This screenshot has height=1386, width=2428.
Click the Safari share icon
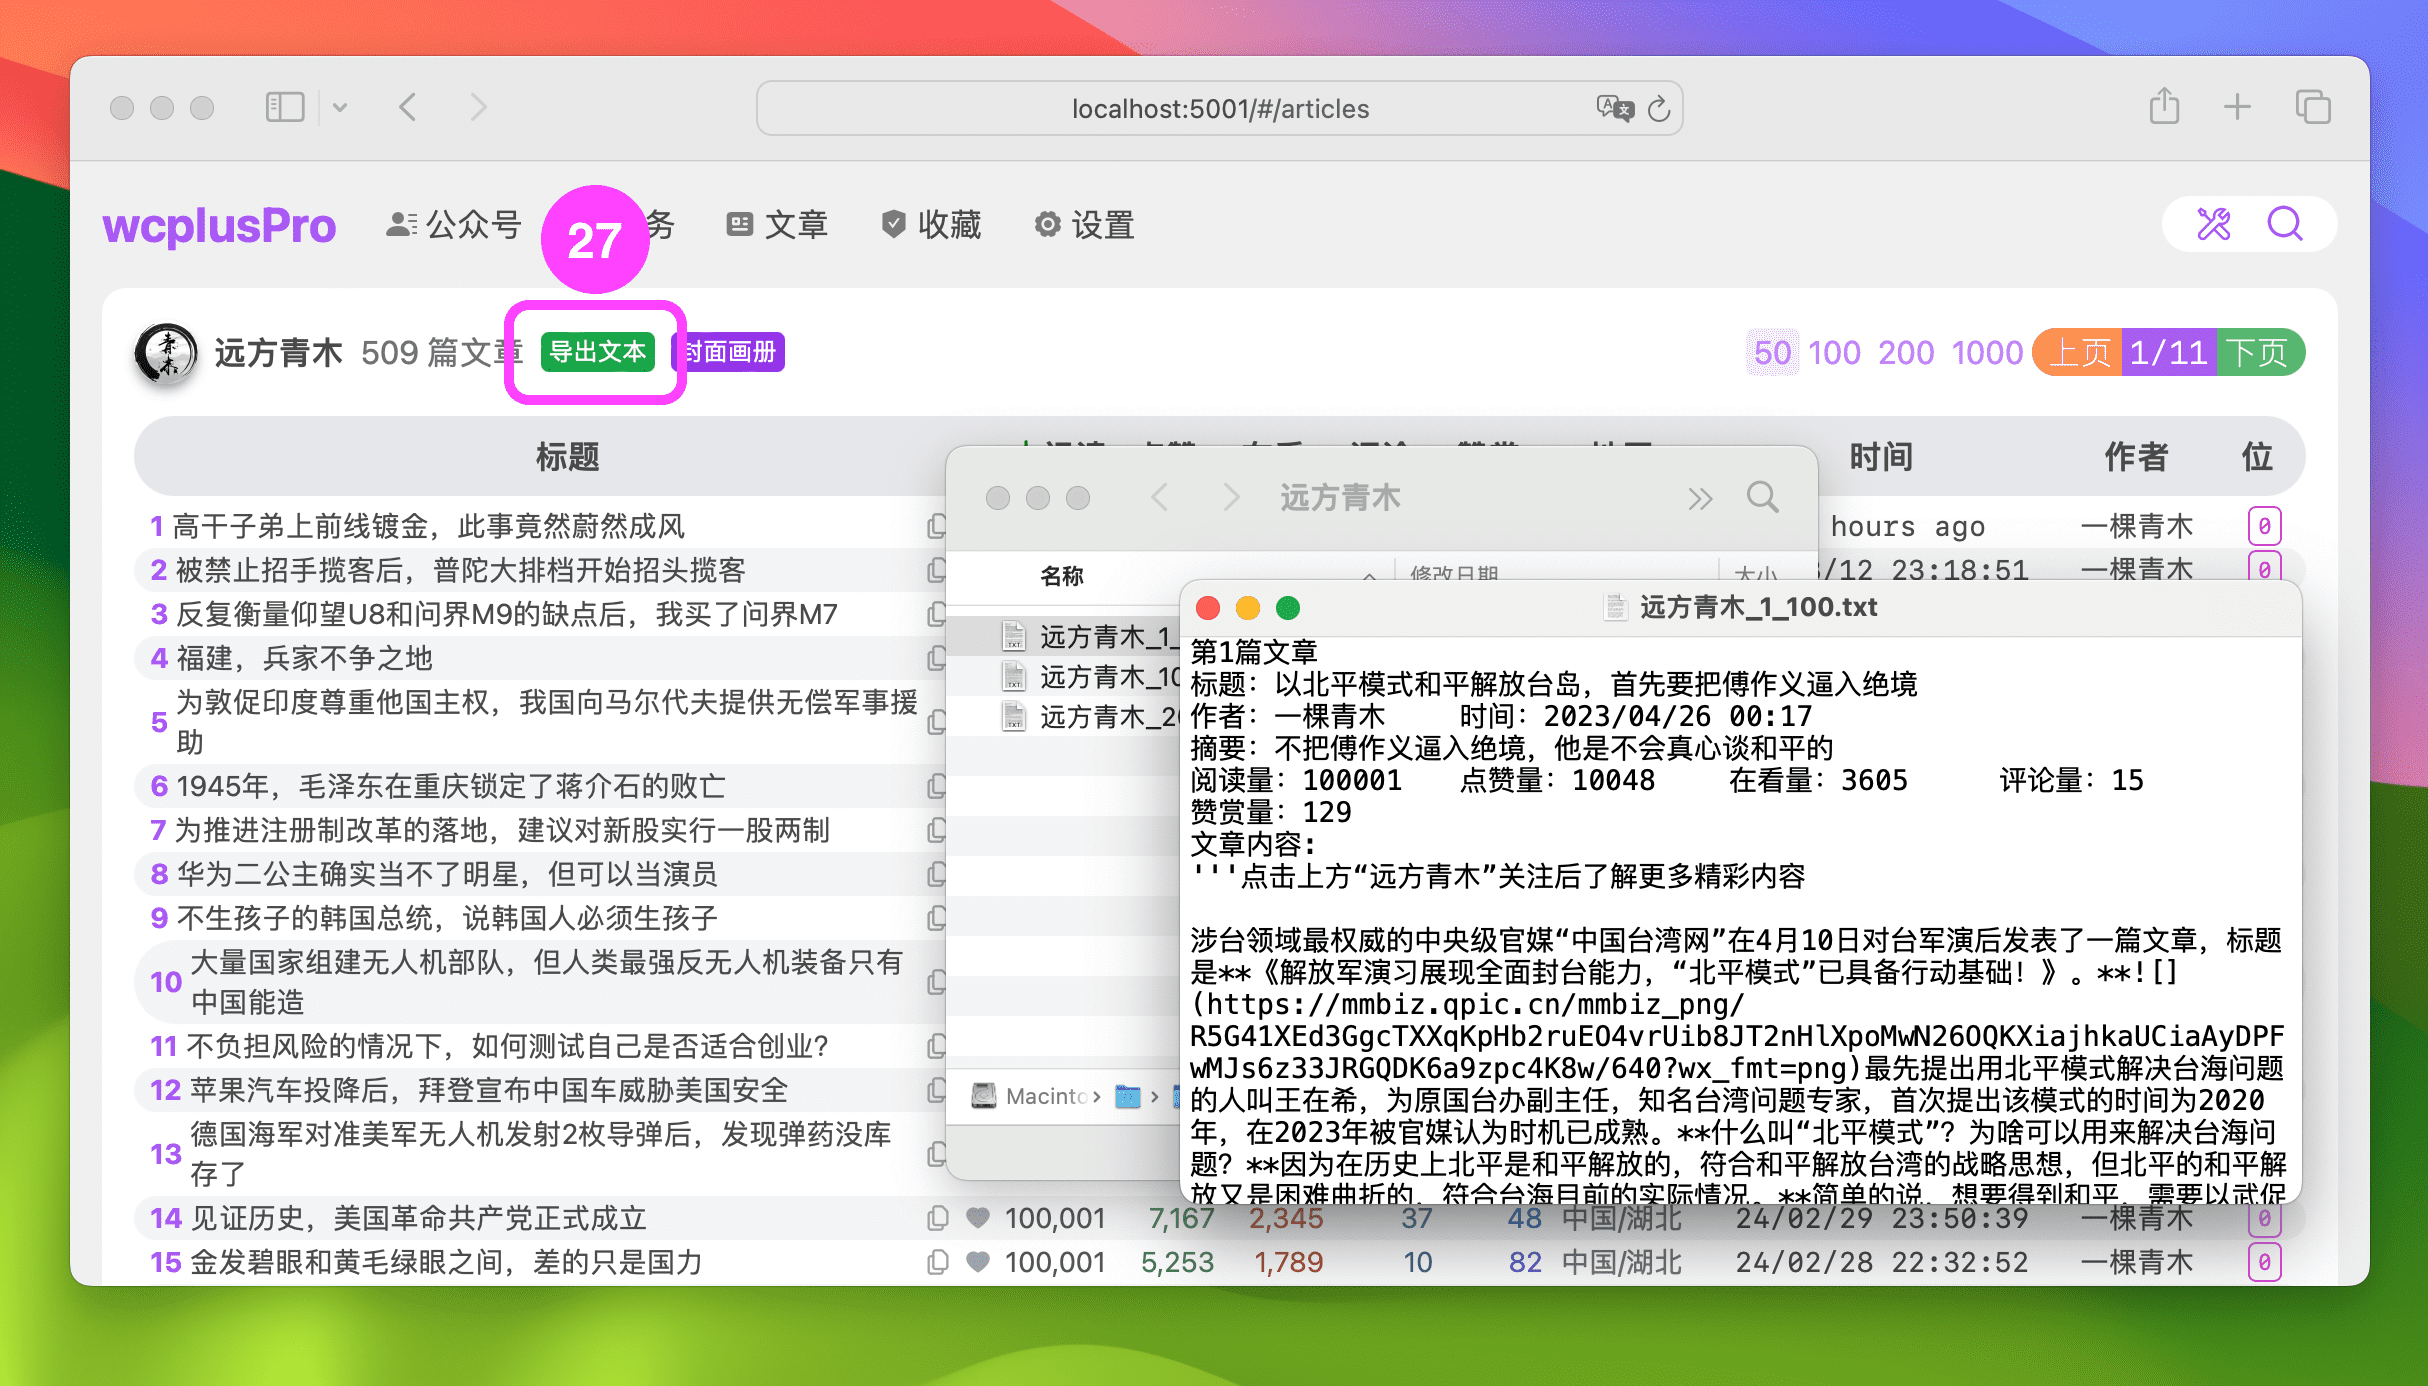coord(2164,107)
